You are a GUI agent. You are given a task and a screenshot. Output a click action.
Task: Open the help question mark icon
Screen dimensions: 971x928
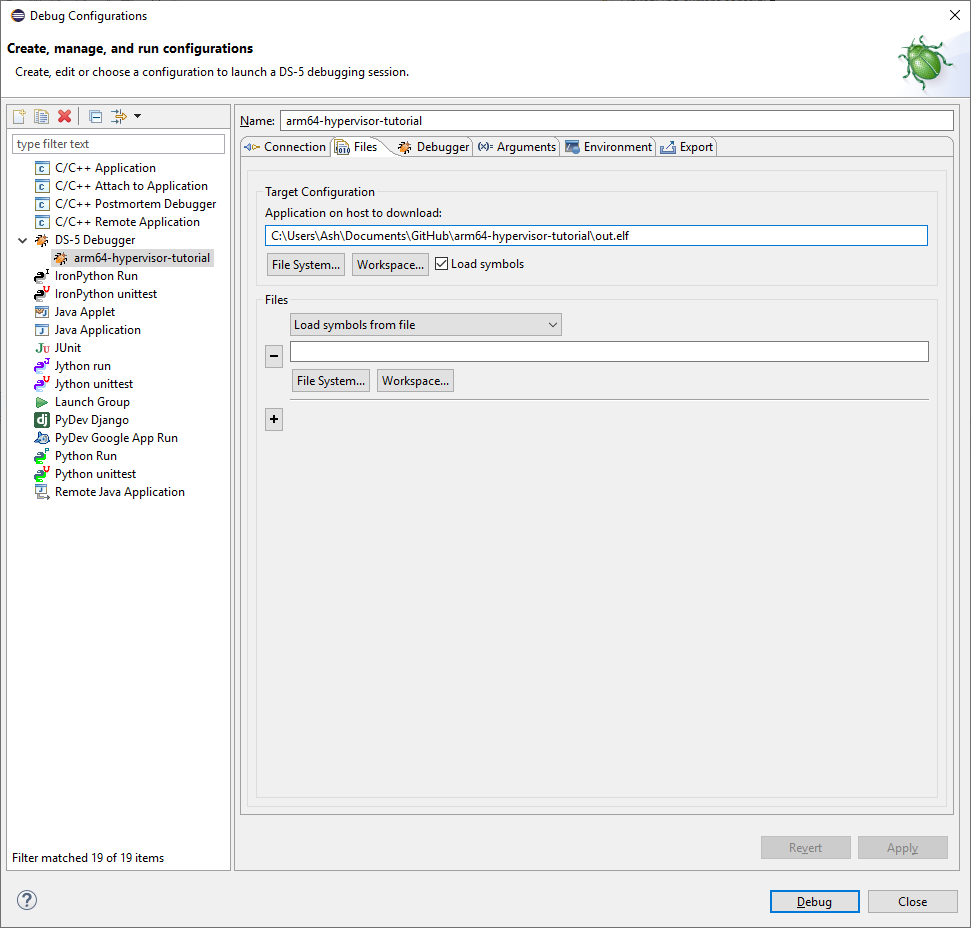[x=27, y=900]
